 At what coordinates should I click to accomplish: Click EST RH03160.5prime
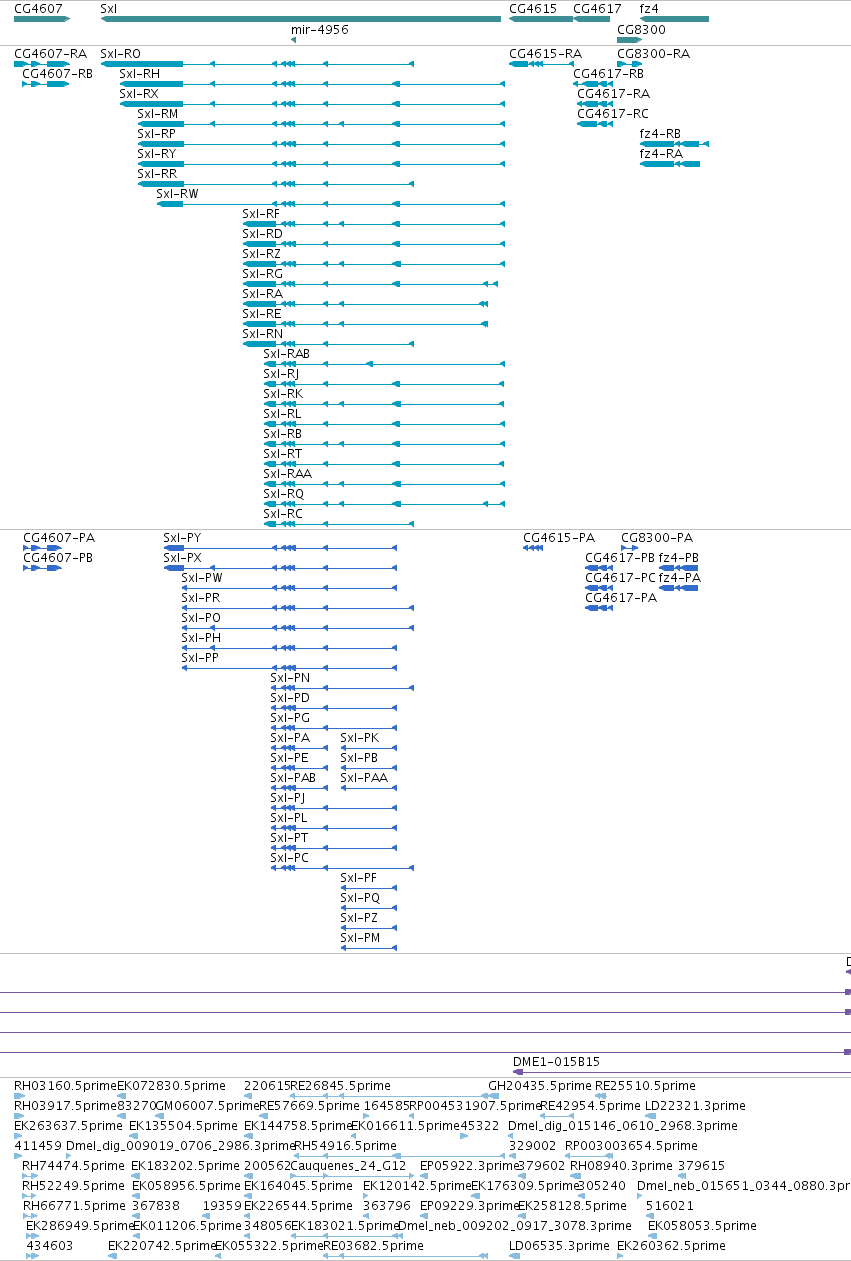click(x=65, y=1086)
